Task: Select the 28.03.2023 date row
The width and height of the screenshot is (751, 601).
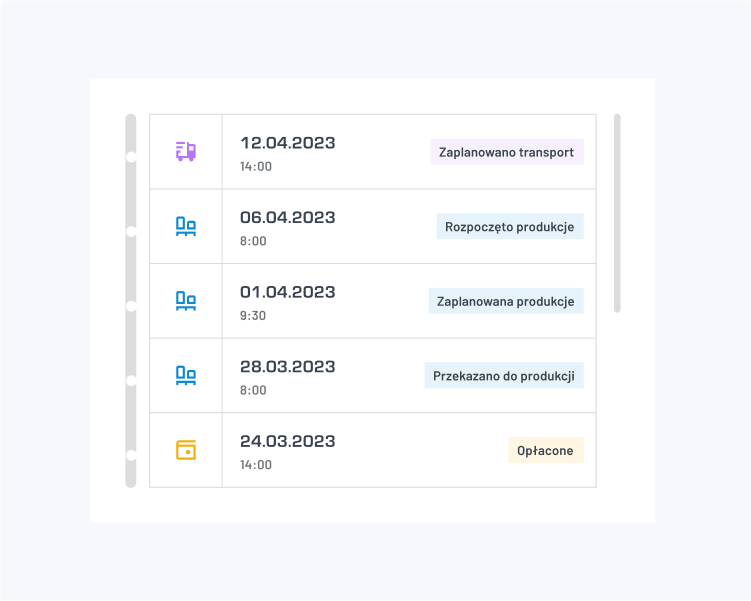Action: tap(373, 375)
